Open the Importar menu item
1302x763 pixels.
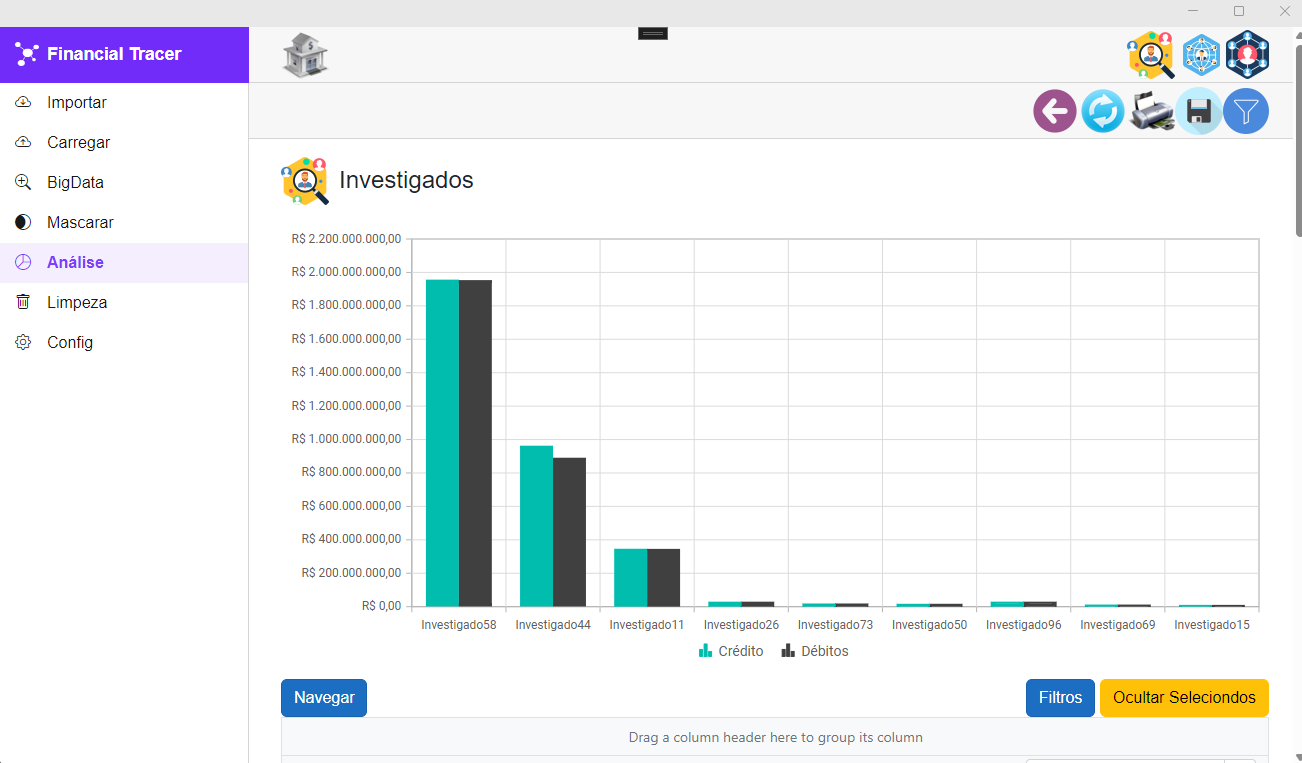pyautogui.click(x=77, y=102)
